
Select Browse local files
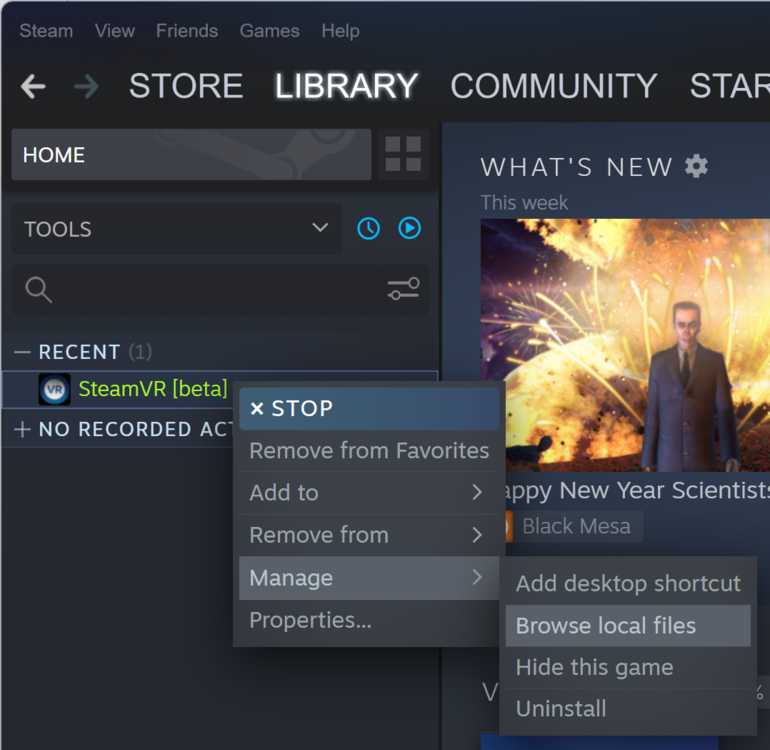628,626
